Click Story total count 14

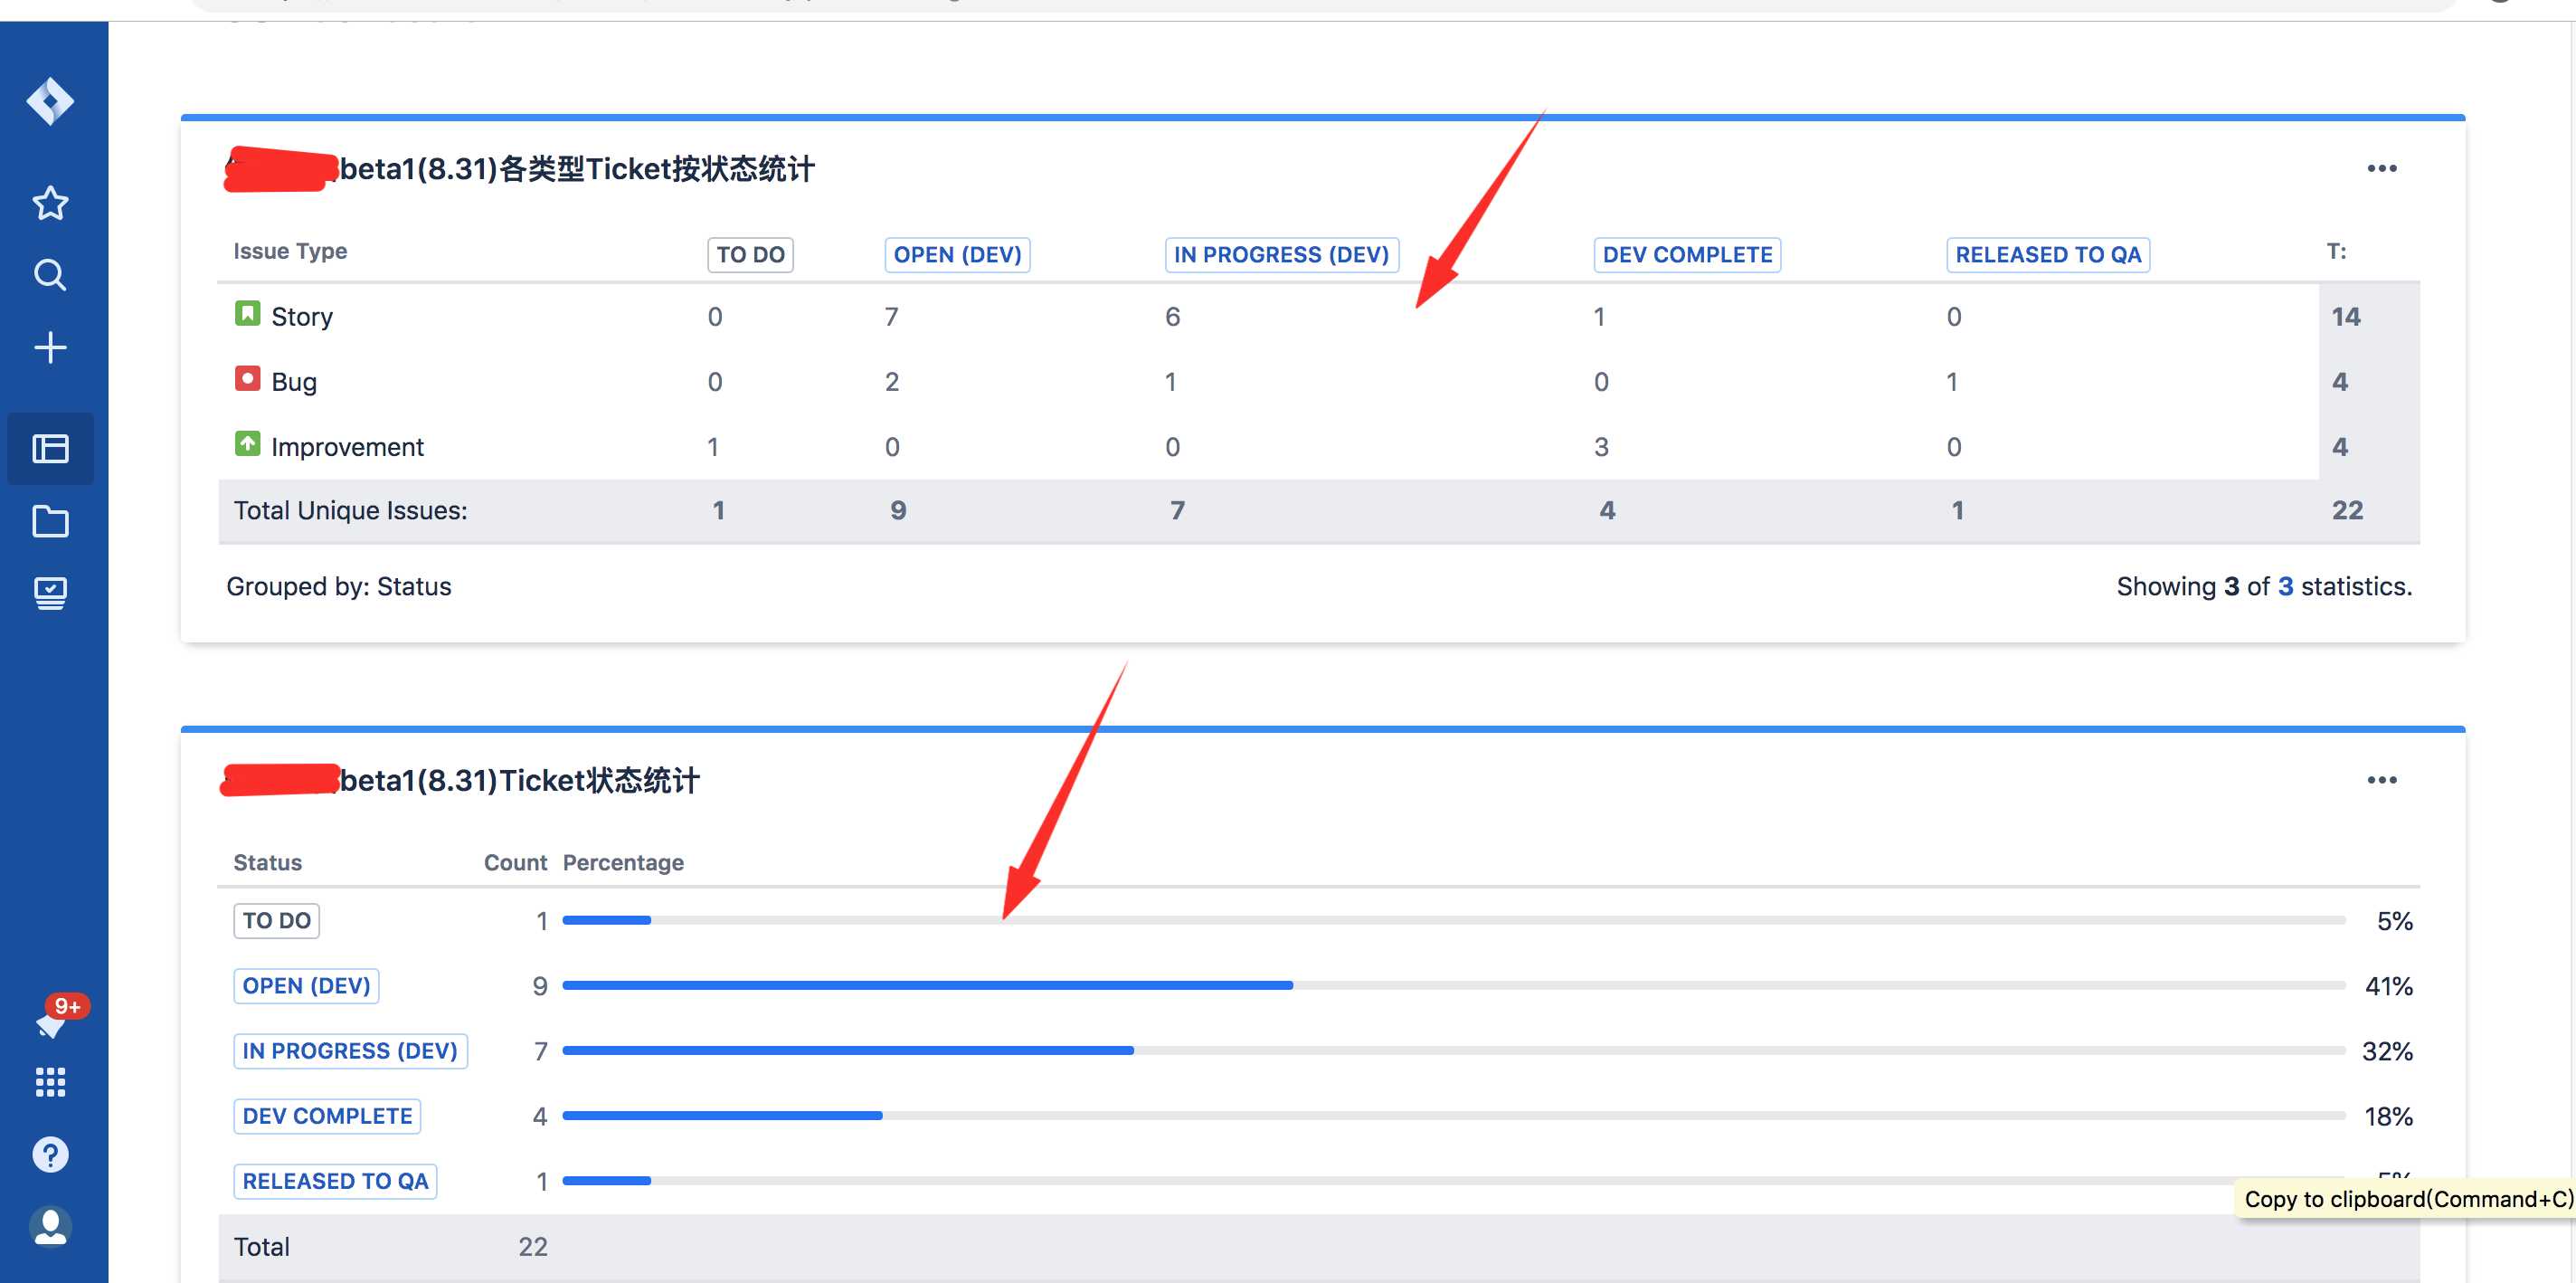click(x=2345, y=317)
